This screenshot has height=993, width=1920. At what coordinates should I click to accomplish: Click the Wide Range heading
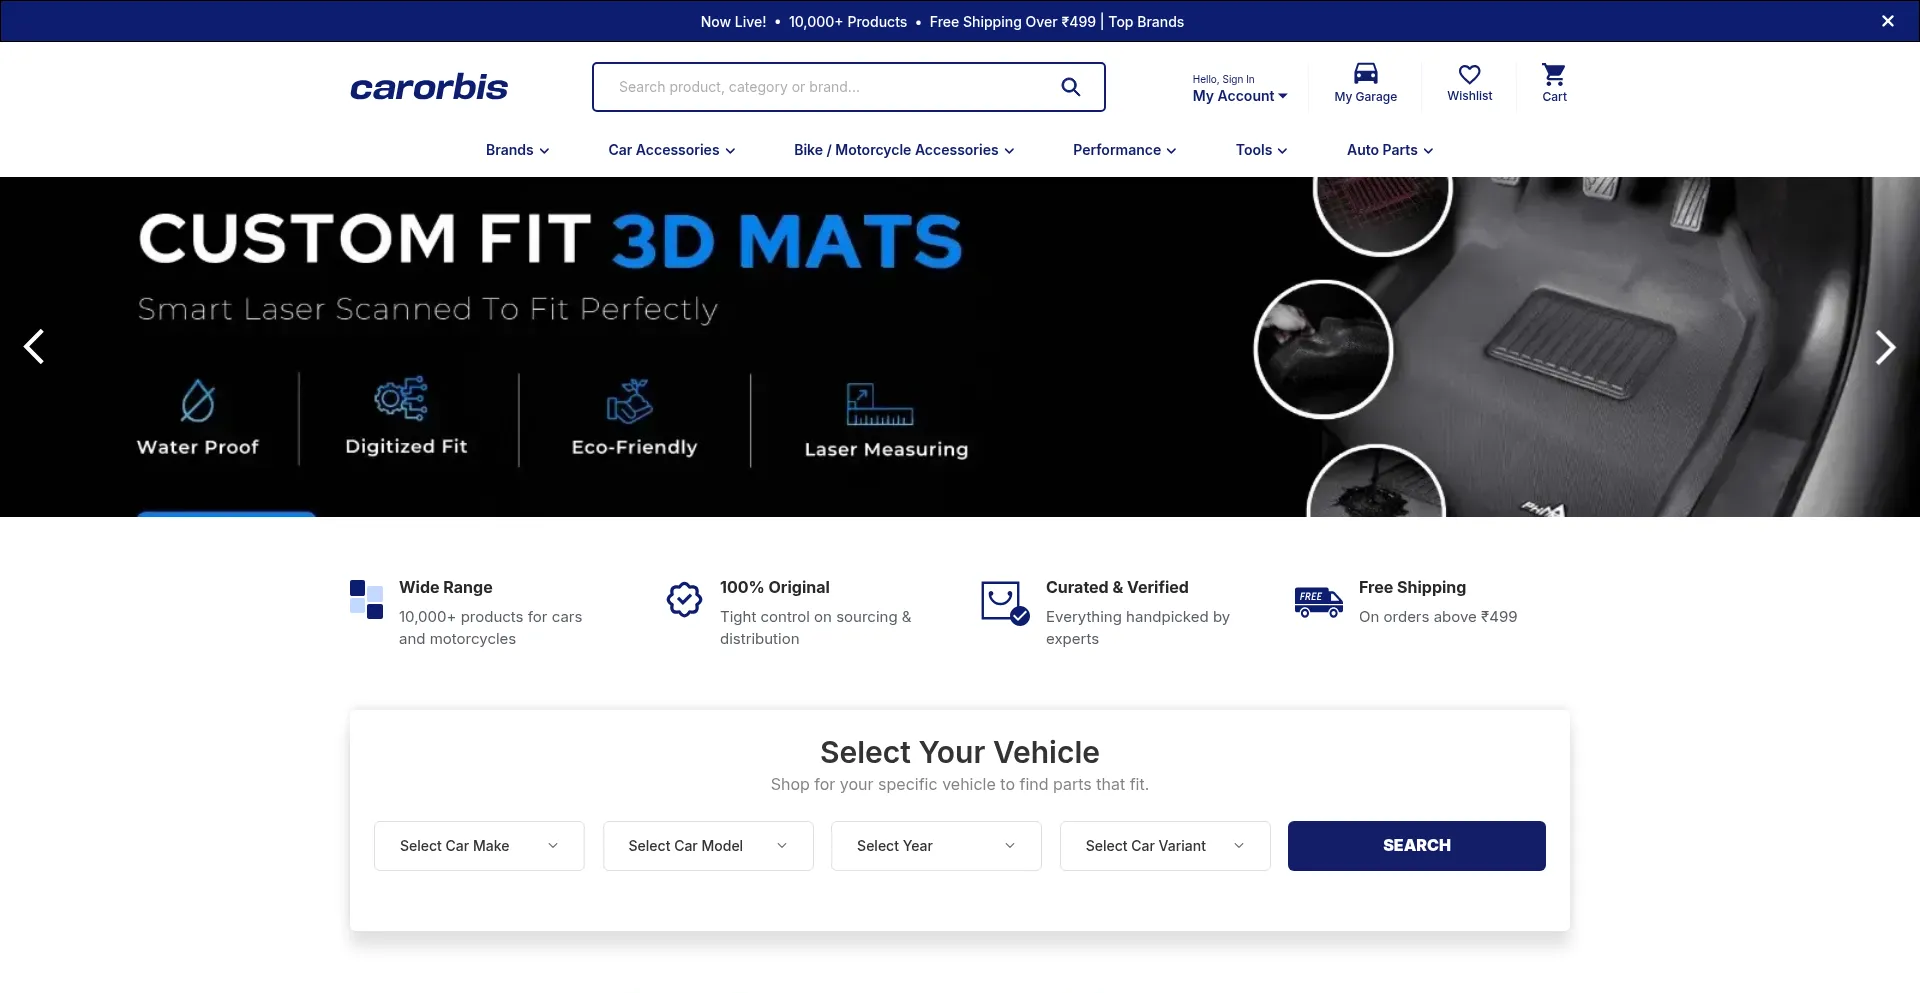446,587
